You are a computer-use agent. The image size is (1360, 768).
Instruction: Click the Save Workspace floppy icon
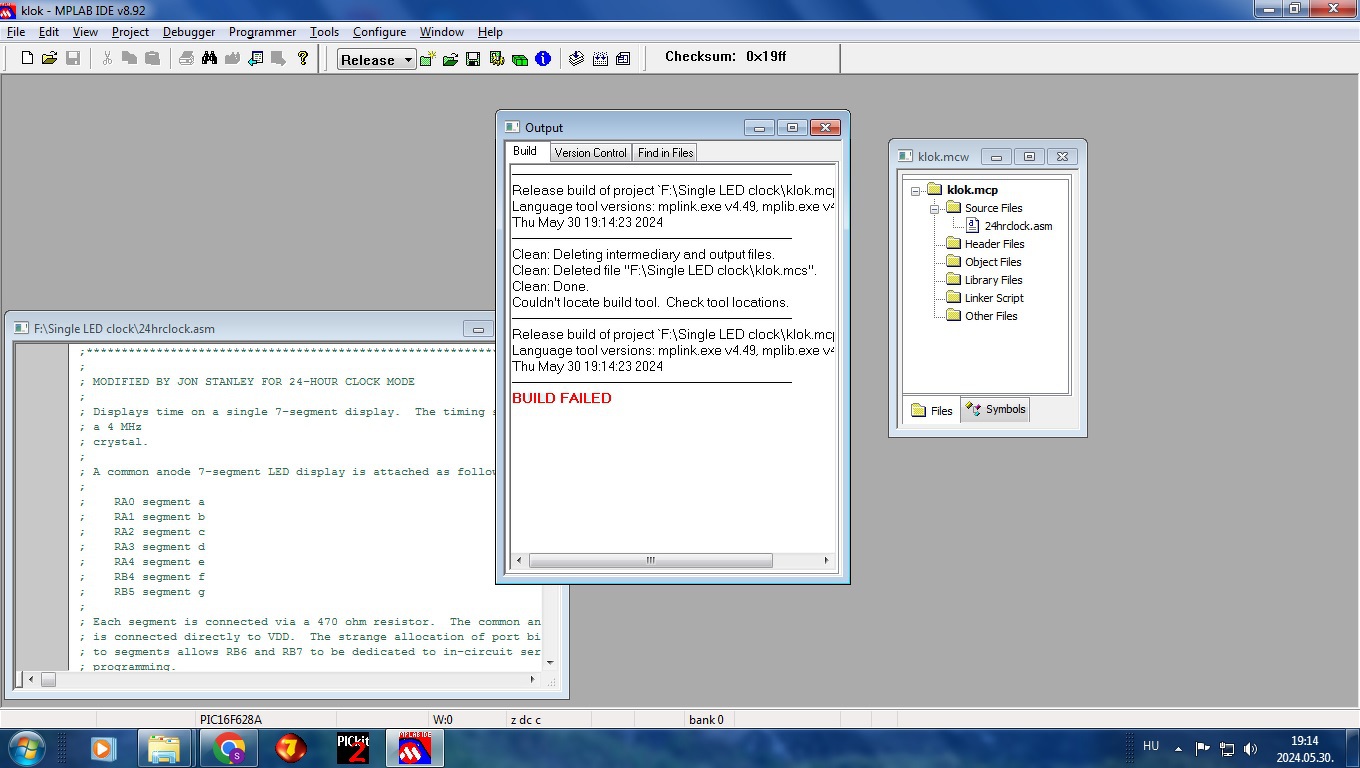coord(473,60)
